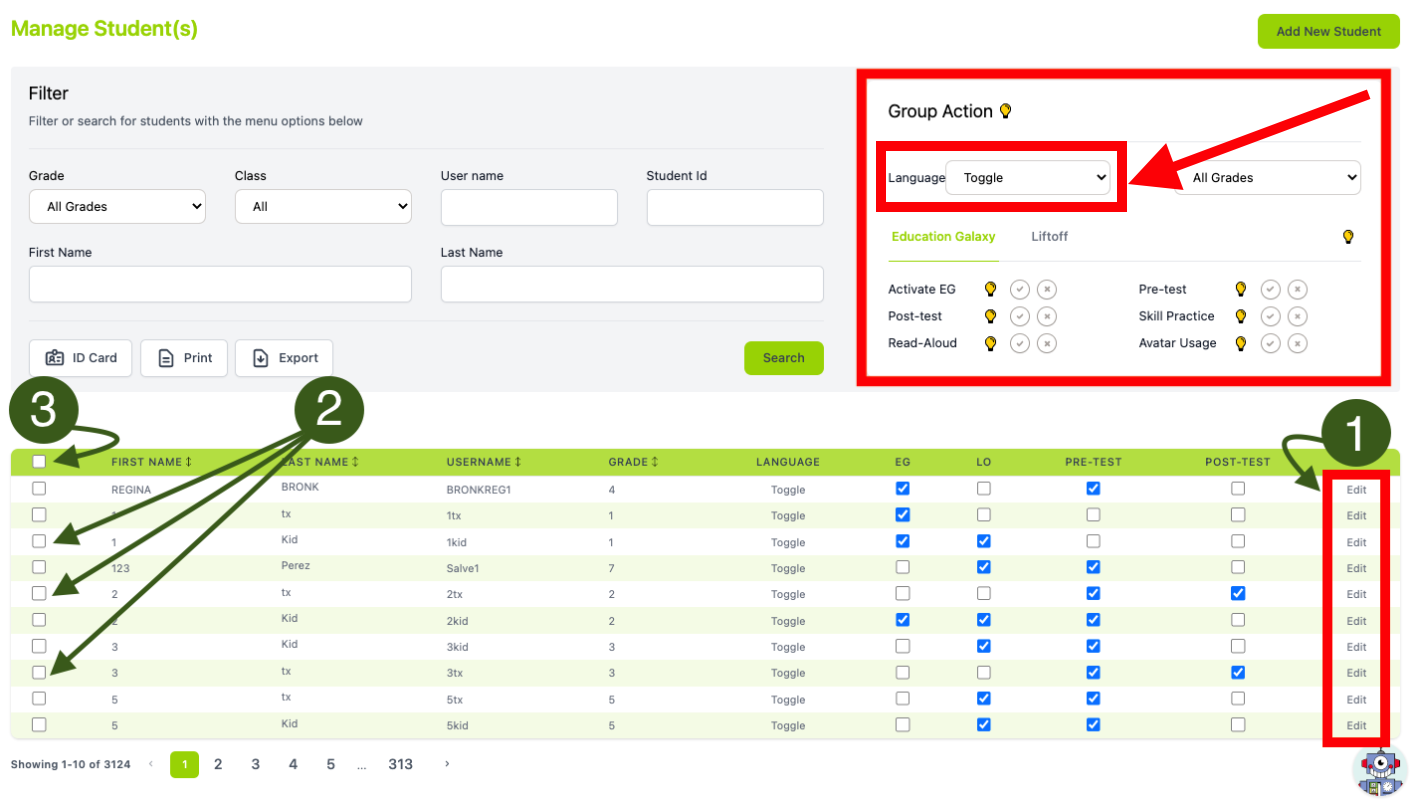Screen dimensions: 1412x800
Task: Check the EG checkbox for username 5kid
Action: click(903, 724)
